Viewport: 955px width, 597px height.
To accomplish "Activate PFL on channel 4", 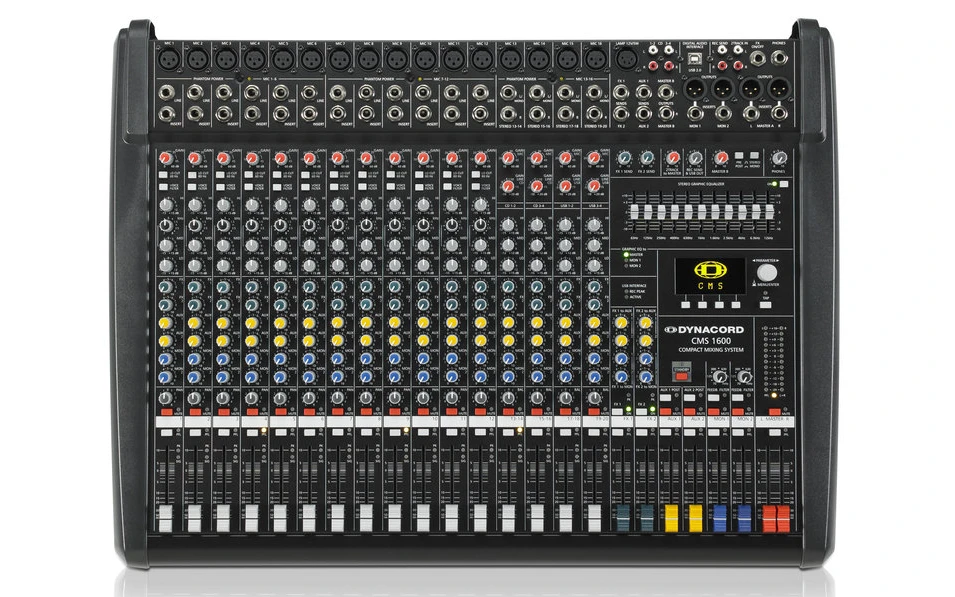I will [x=250, y=430].
